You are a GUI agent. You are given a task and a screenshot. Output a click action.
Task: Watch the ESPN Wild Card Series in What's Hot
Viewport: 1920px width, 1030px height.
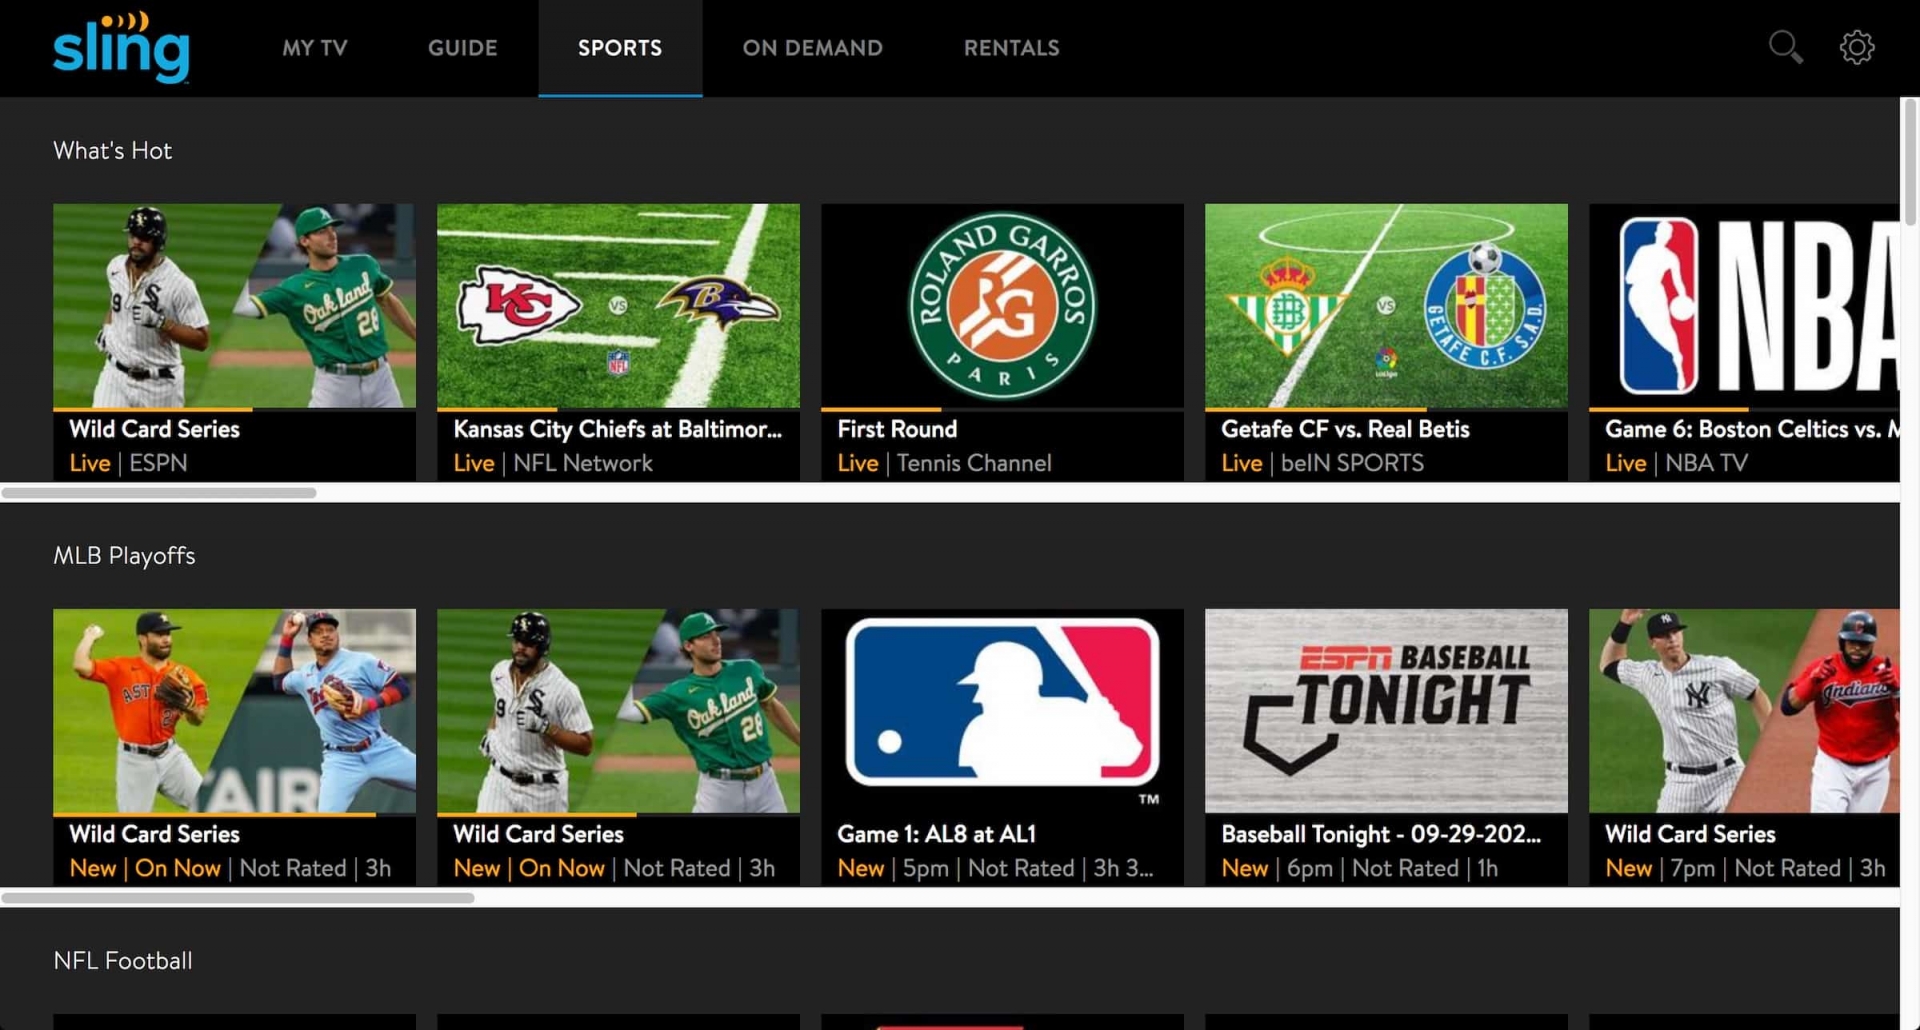pyautogui.click(x=234, y=306)
